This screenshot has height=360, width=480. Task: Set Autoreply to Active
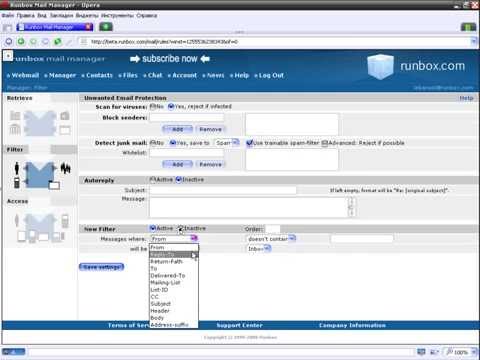coord(153,179)
